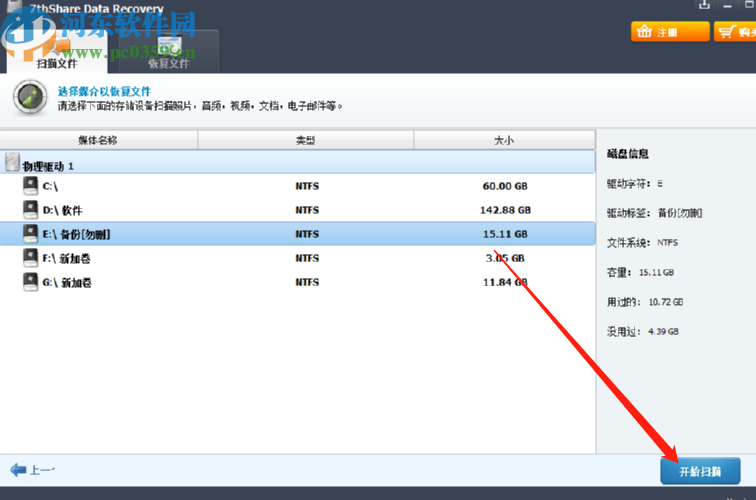Click the NTFS type cell of D:\ 软件
This screenshot has width=756, height=500.
coord(307,210)
